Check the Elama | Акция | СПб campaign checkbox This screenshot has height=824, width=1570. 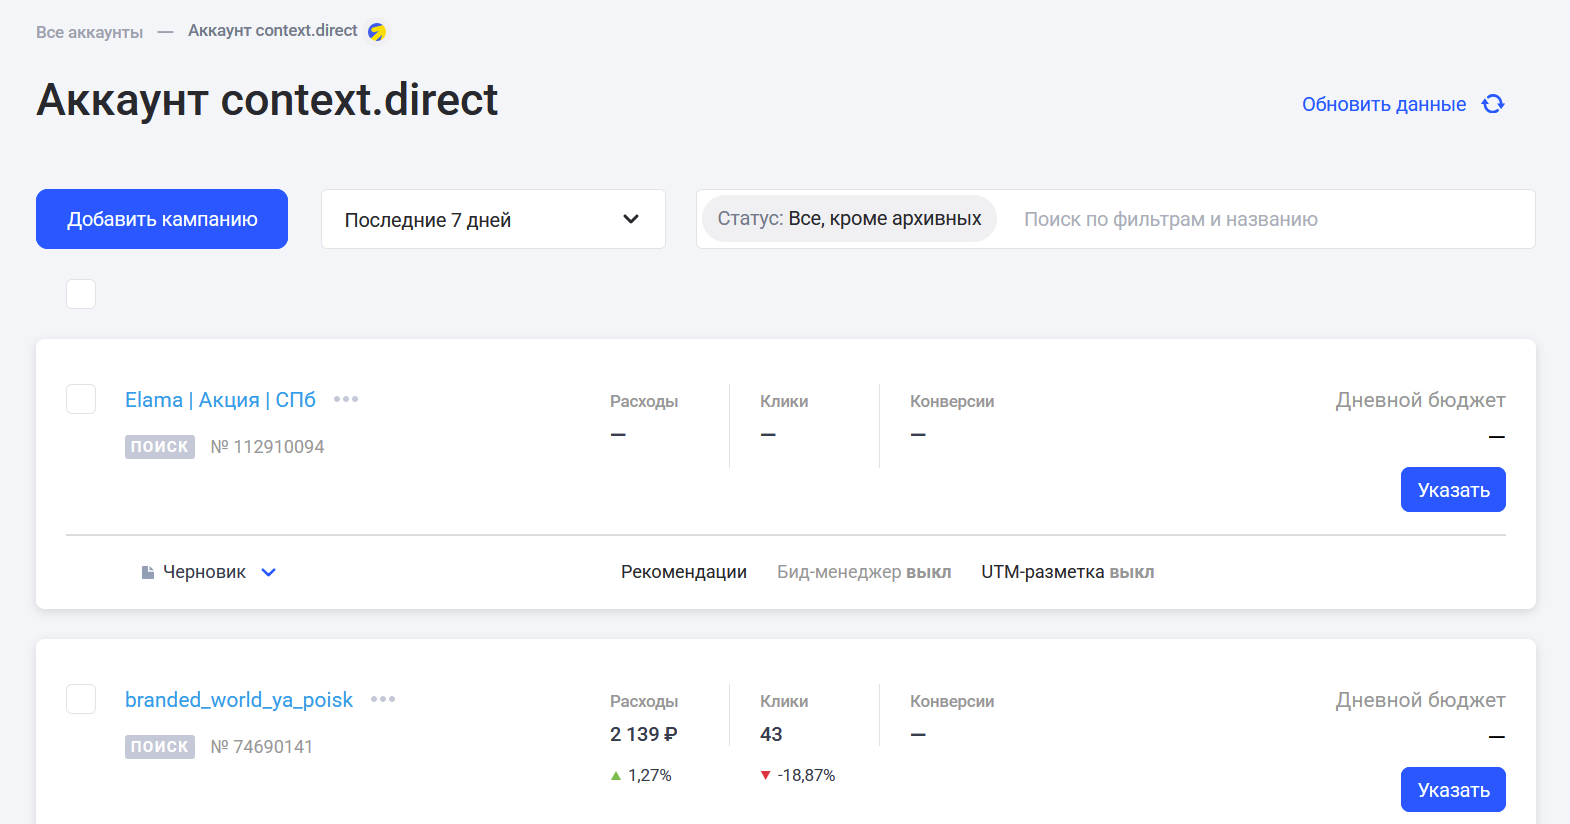(x=81, y=399)
